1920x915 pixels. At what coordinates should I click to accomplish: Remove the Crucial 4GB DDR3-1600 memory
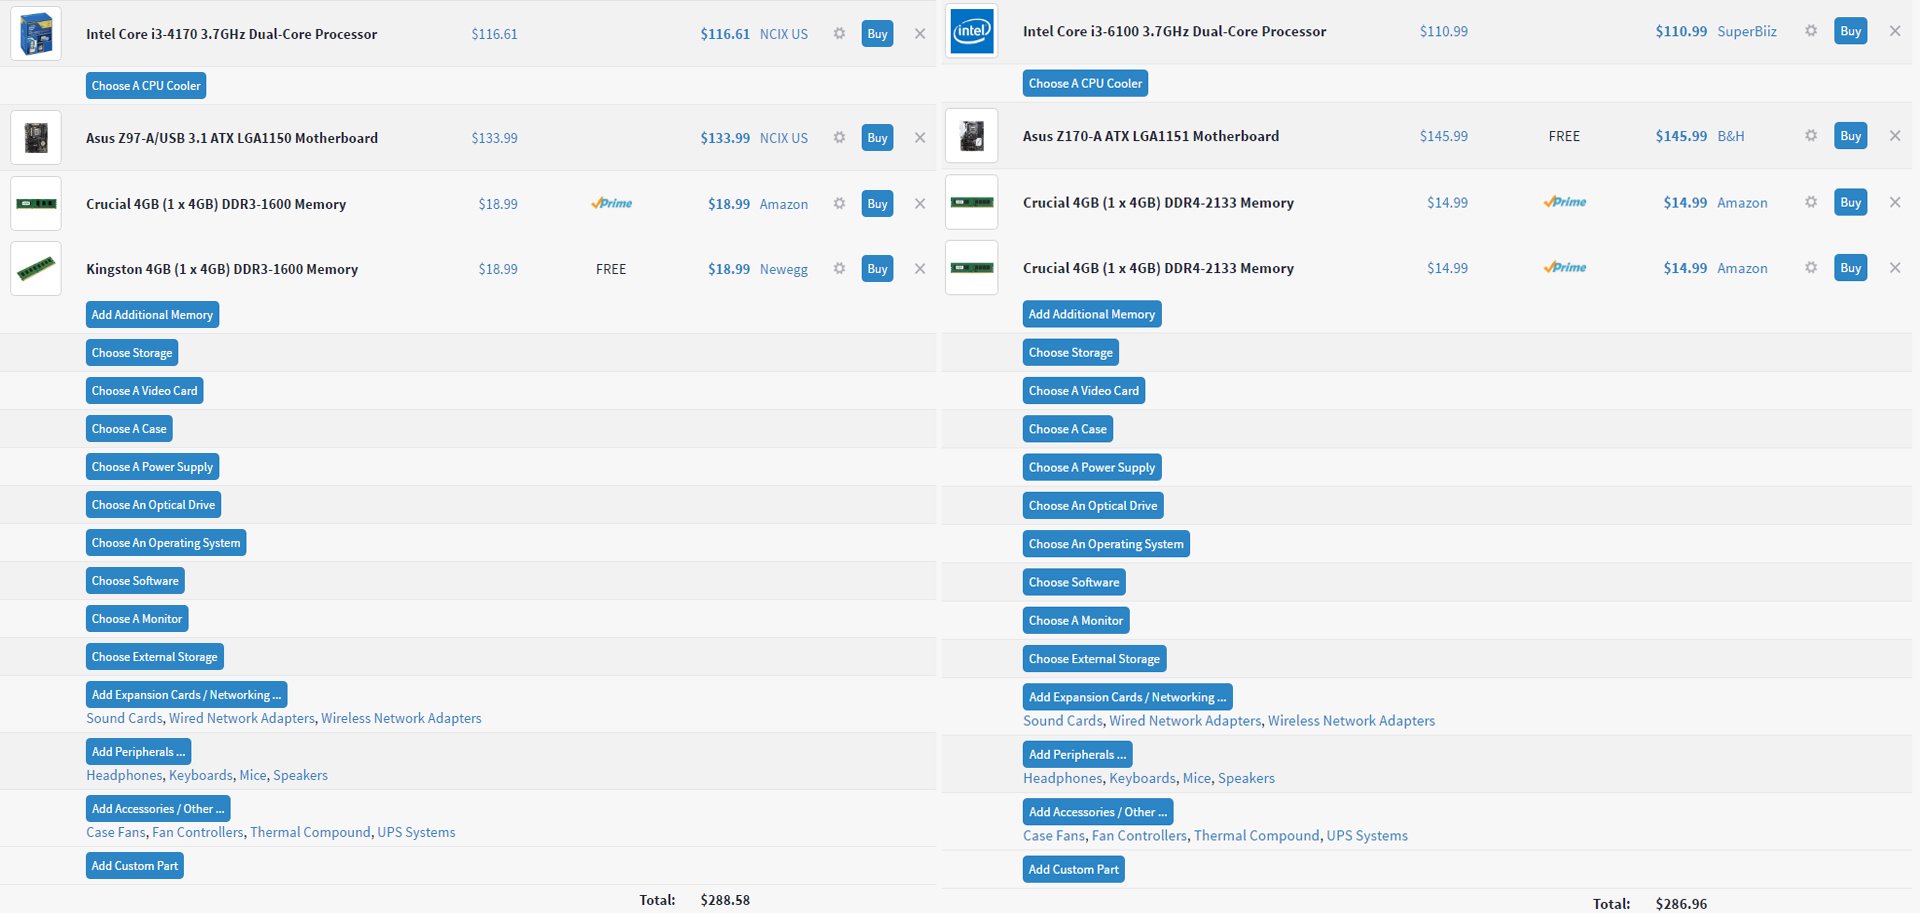point(920,204)
